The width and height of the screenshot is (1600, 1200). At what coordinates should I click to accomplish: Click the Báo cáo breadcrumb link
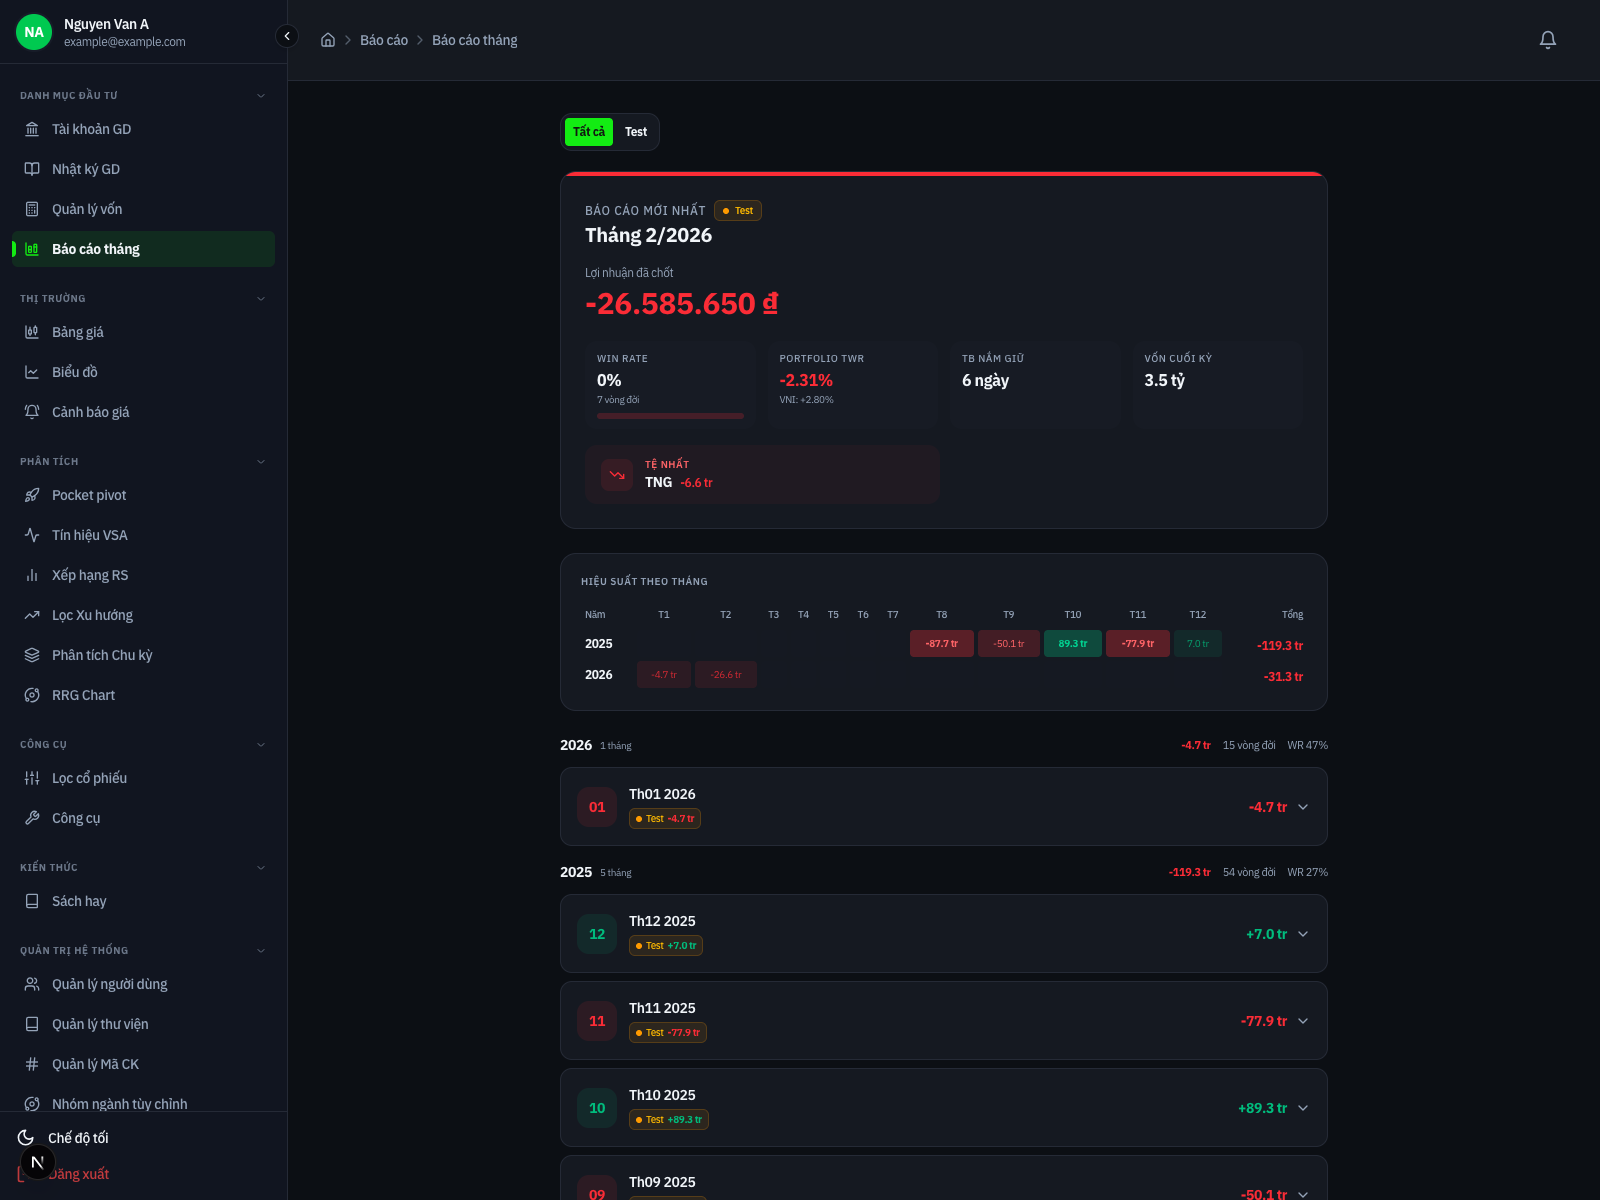click(384, 40)
